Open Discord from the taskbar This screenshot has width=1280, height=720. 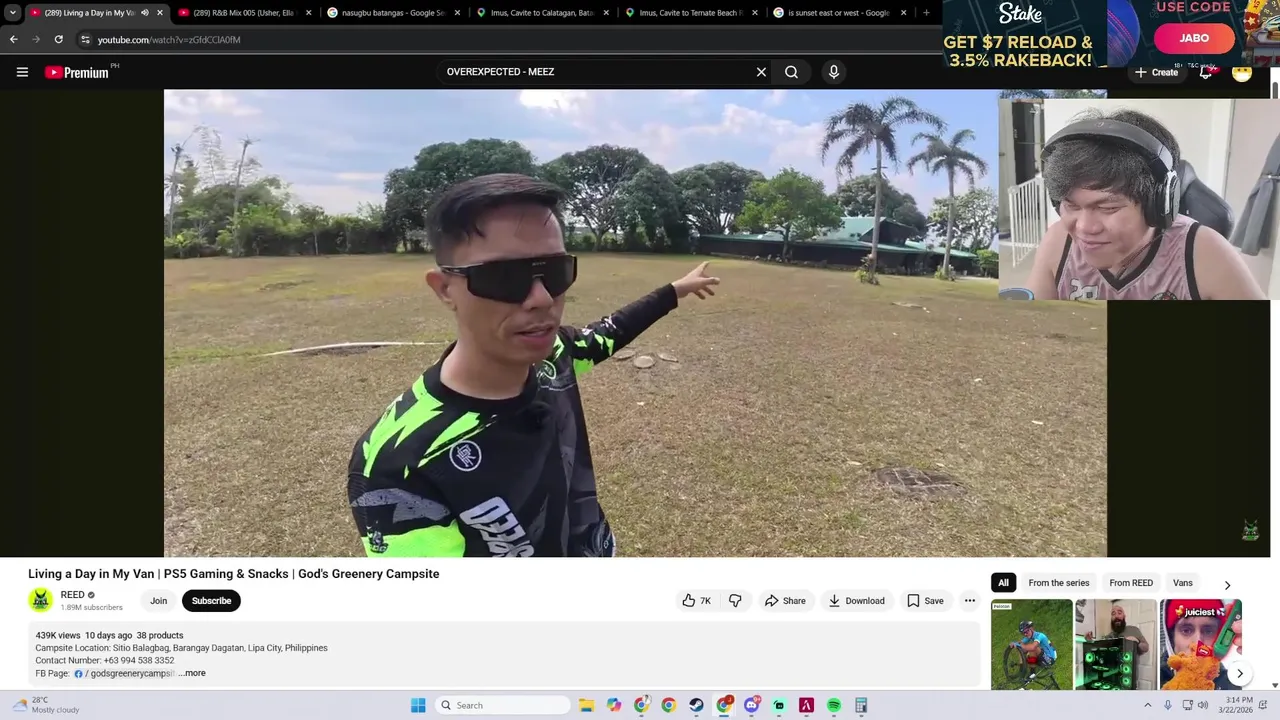point(751,705)
